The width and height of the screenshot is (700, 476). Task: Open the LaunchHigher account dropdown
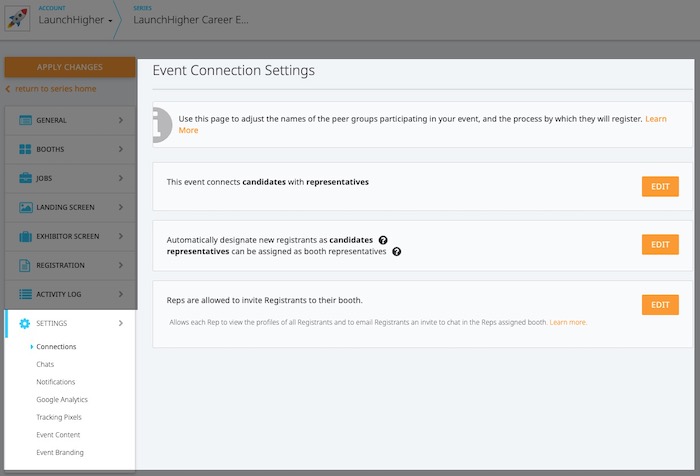point(75,20)
